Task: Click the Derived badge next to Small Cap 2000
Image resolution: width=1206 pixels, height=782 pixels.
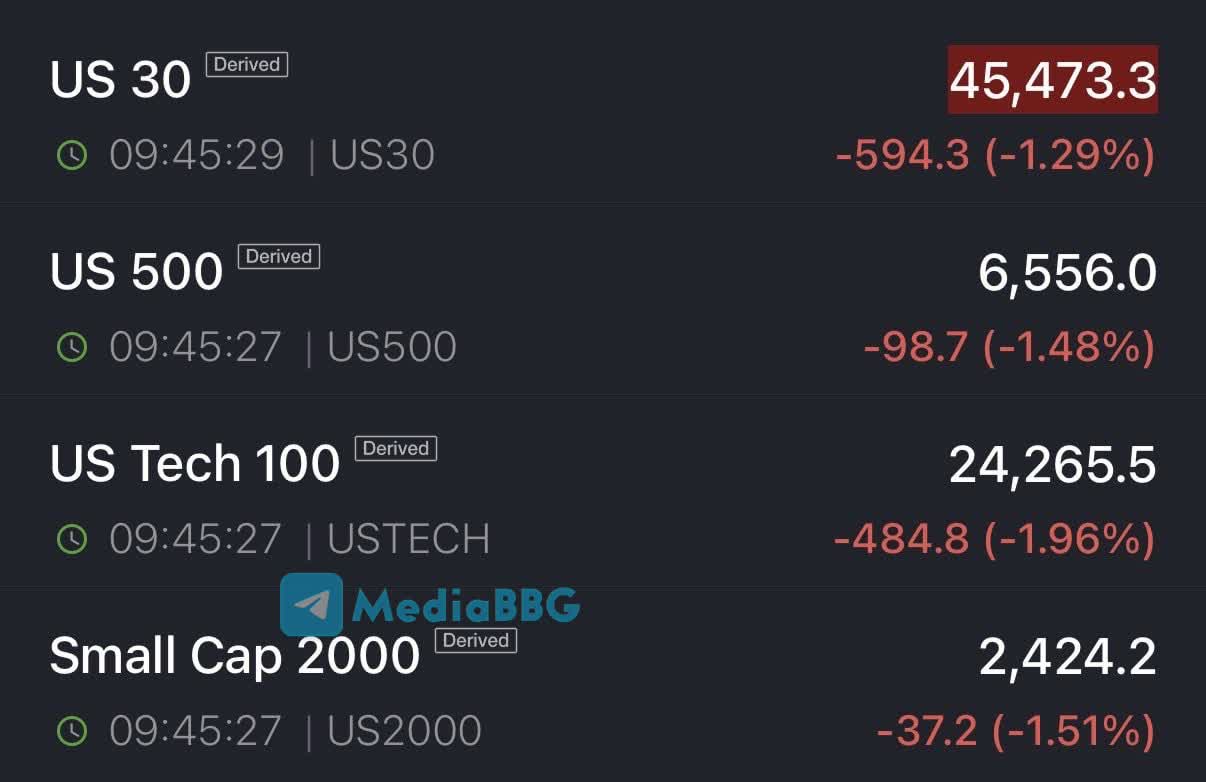Action: (476, 641)
